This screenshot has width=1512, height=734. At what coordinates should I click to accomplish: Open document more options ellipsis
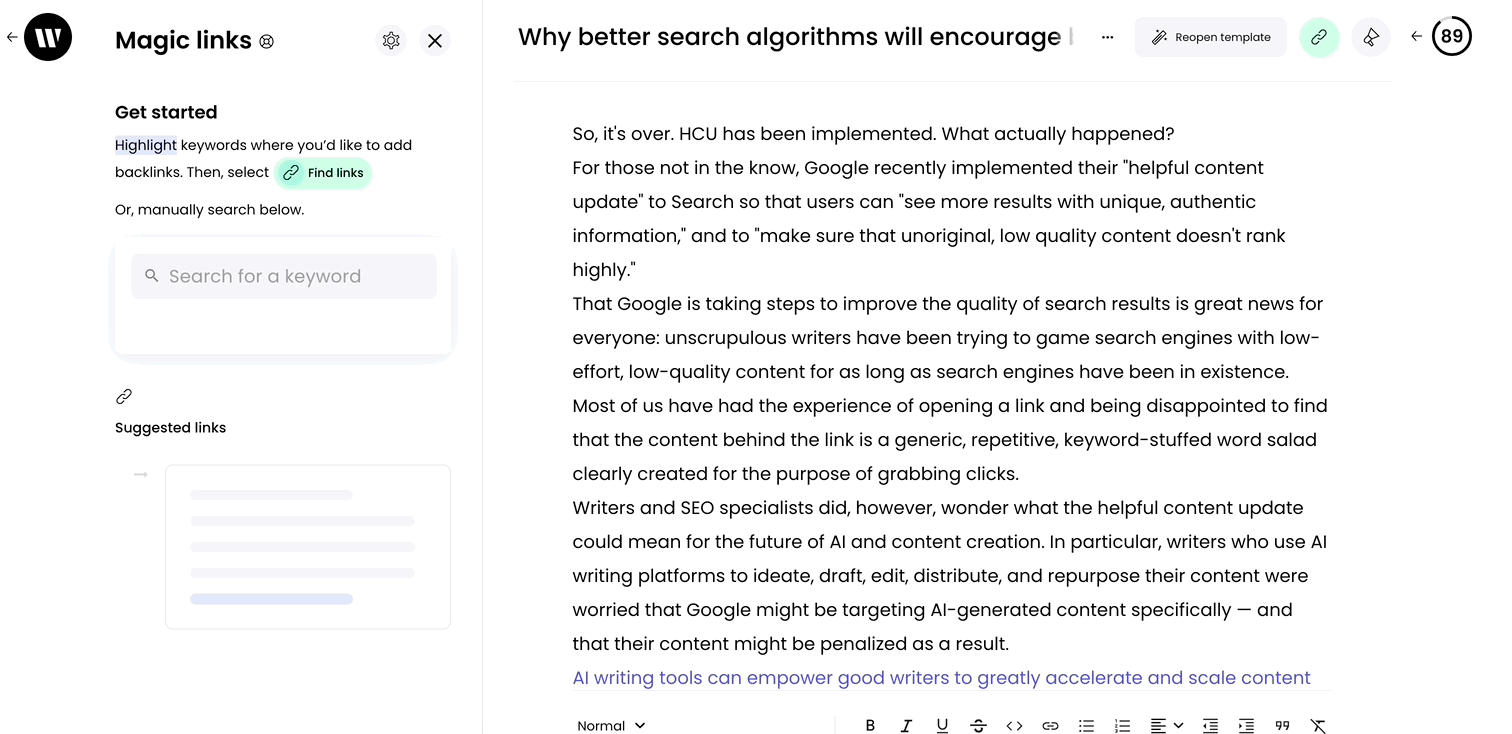point(1107,37)
